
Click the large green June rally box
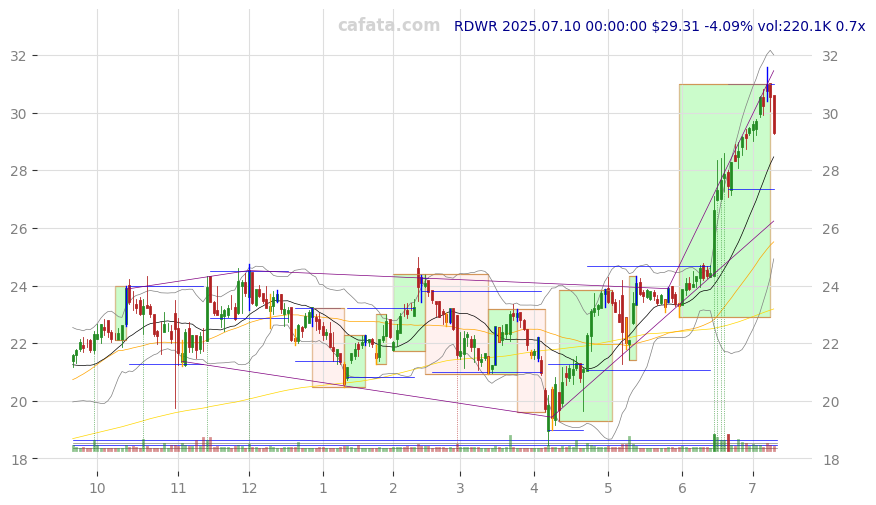(x=725, y=201)
